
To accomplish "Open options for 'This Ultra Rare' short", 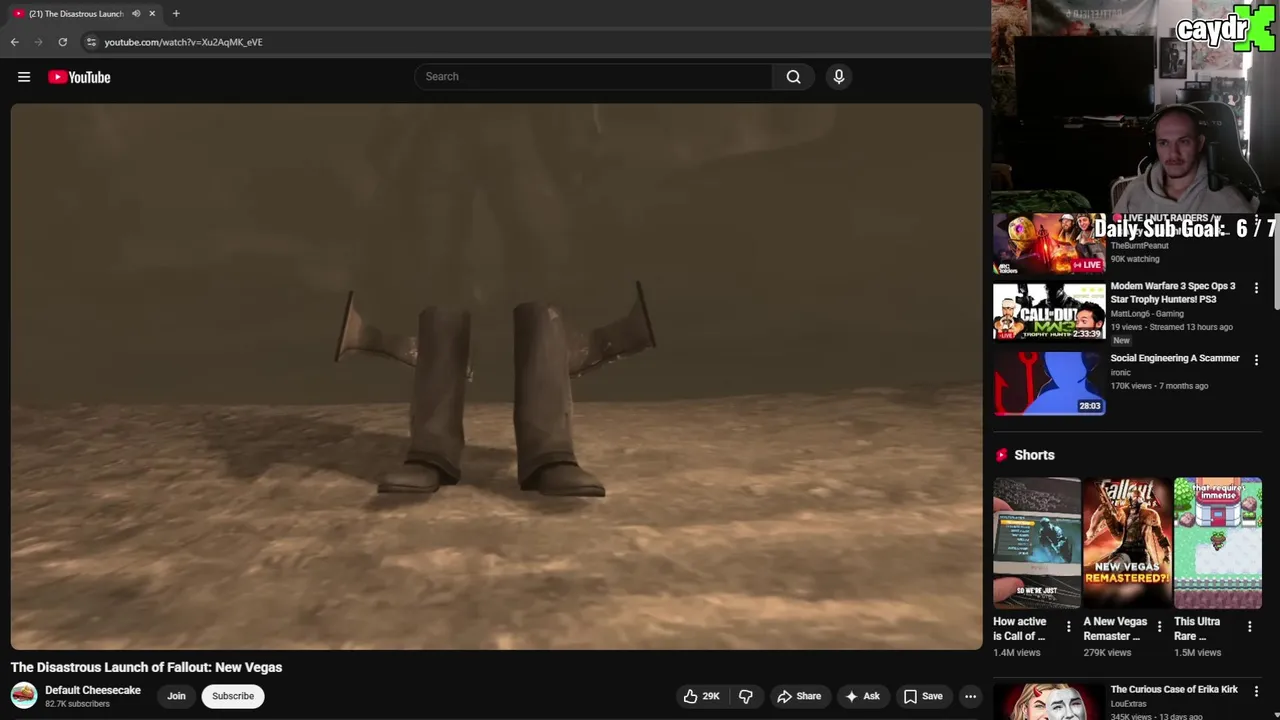I will [x=1249, y=627].
